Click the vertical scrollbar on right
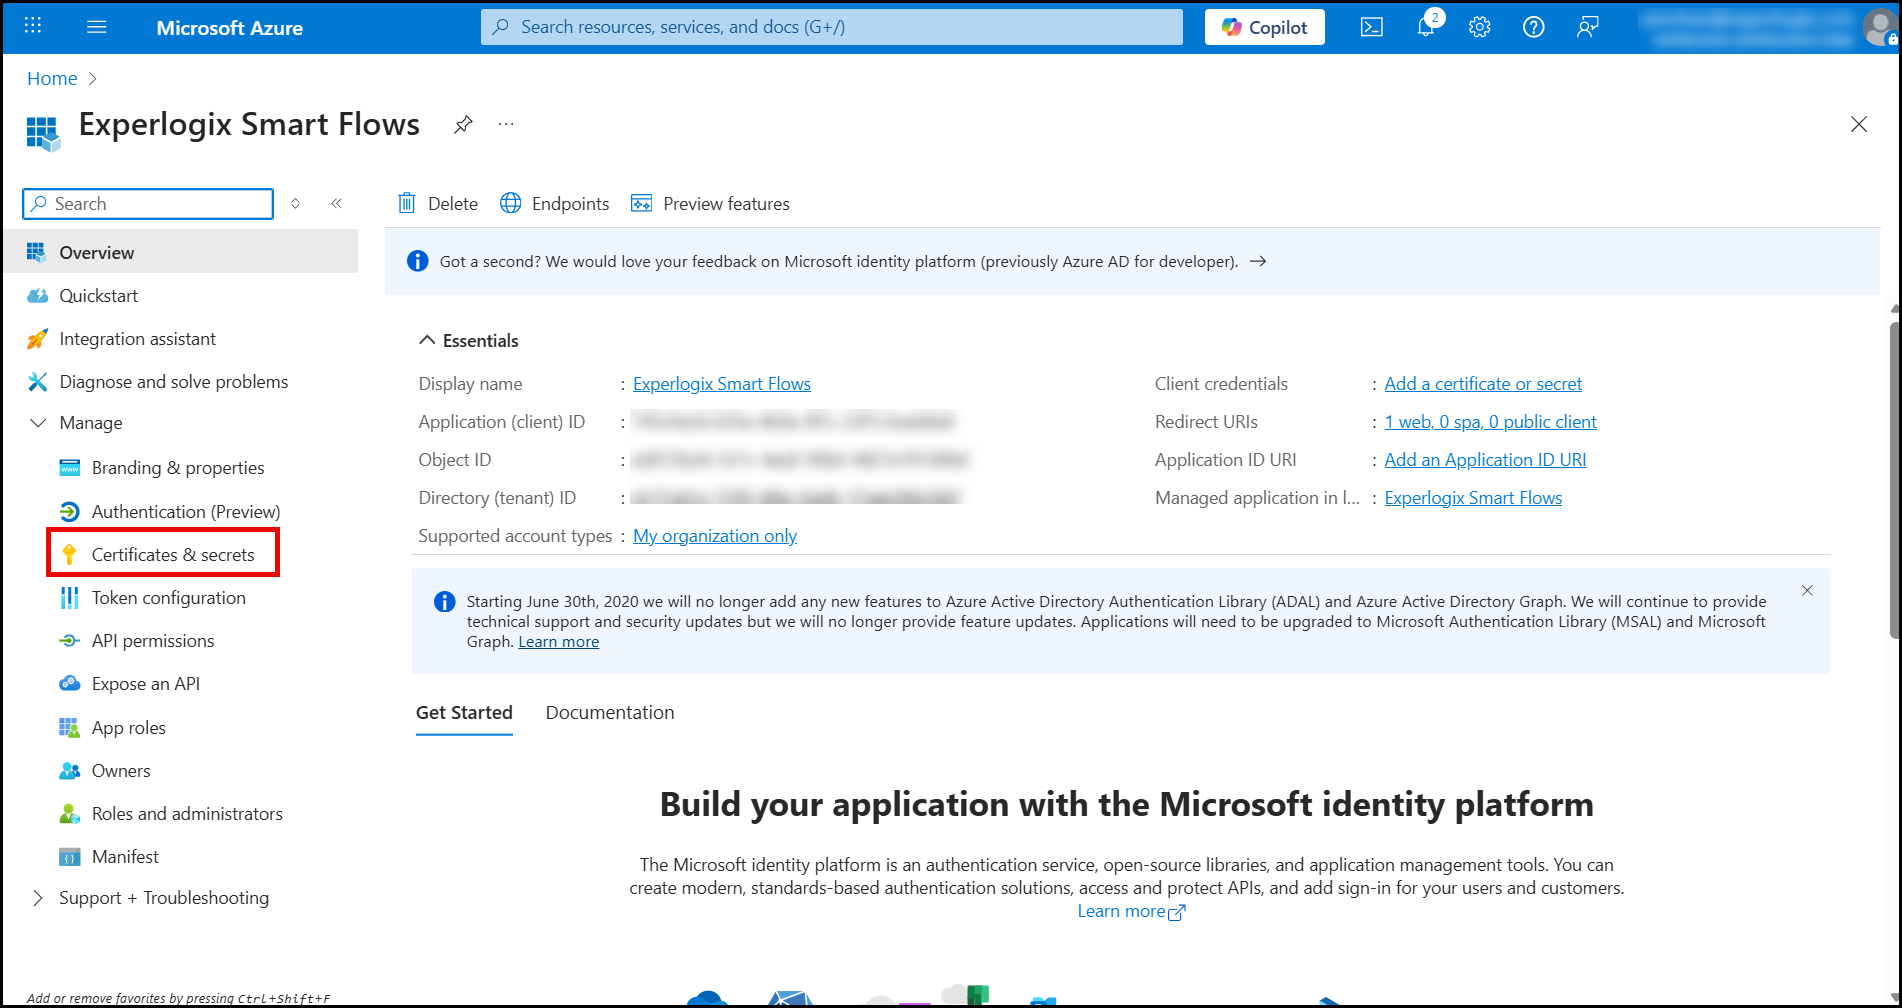The image size is (1902, 1008). 1894,480
